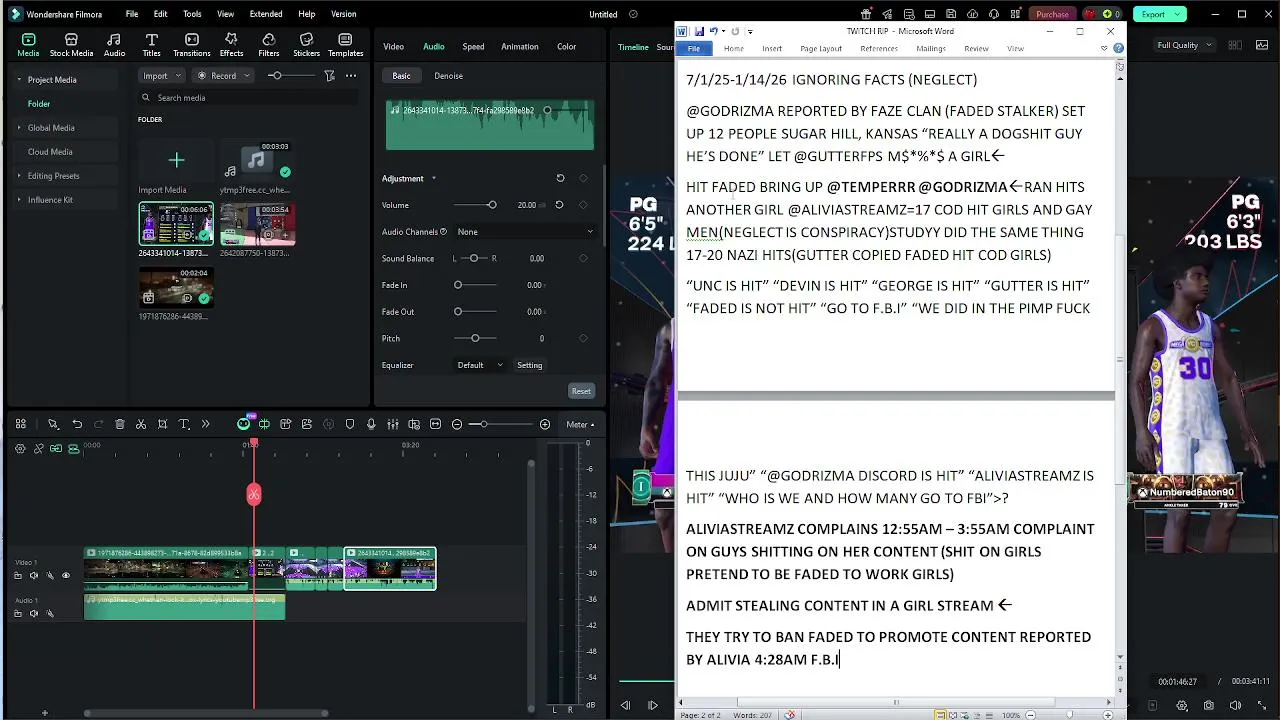Open the Meter dropdown
Image resolution: width=1280 pixels, height=720 pixels.
coord(580,424)
